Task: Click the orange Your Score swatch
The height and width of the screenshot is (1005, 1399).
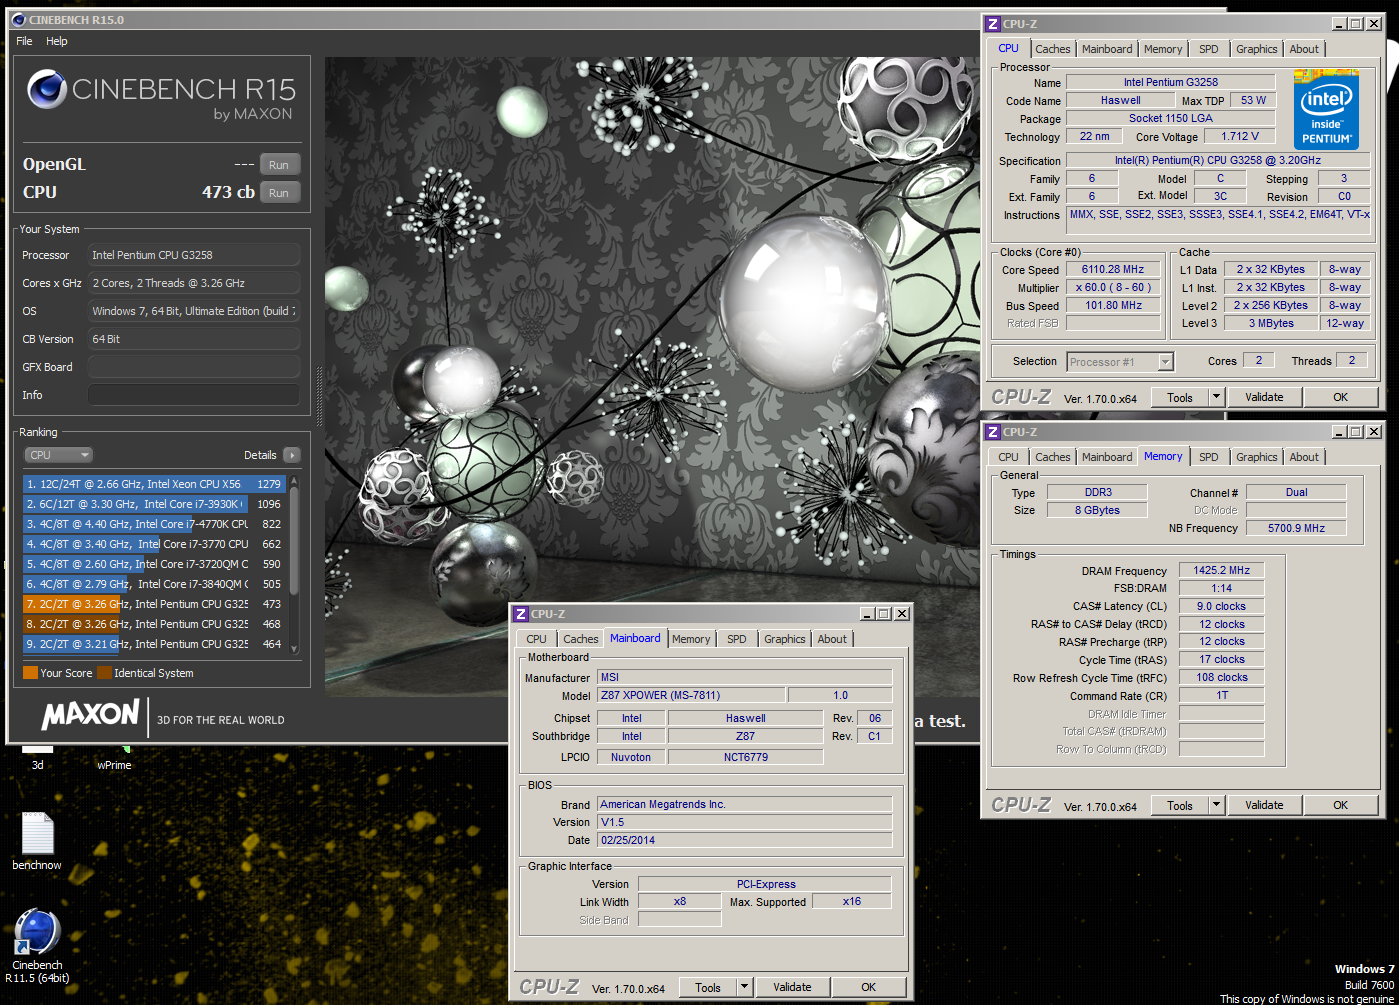Action: (30, 673)
